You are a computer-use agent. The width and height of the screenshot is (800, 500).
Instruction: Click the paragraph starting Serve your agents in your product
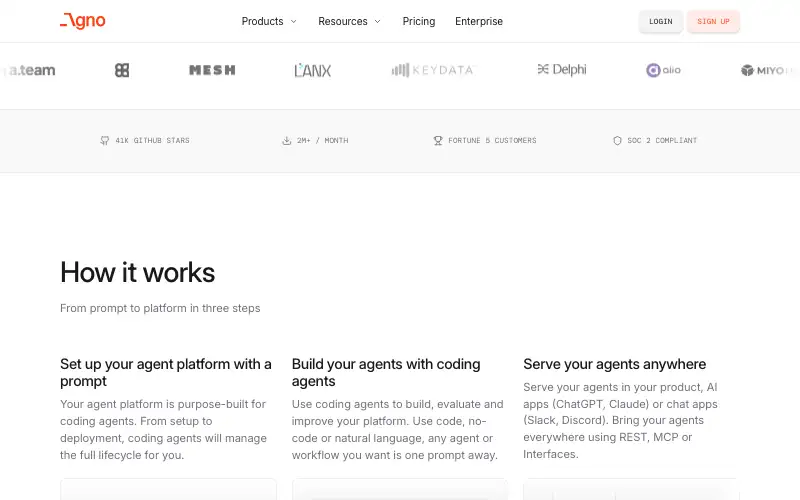coord(620,420)
